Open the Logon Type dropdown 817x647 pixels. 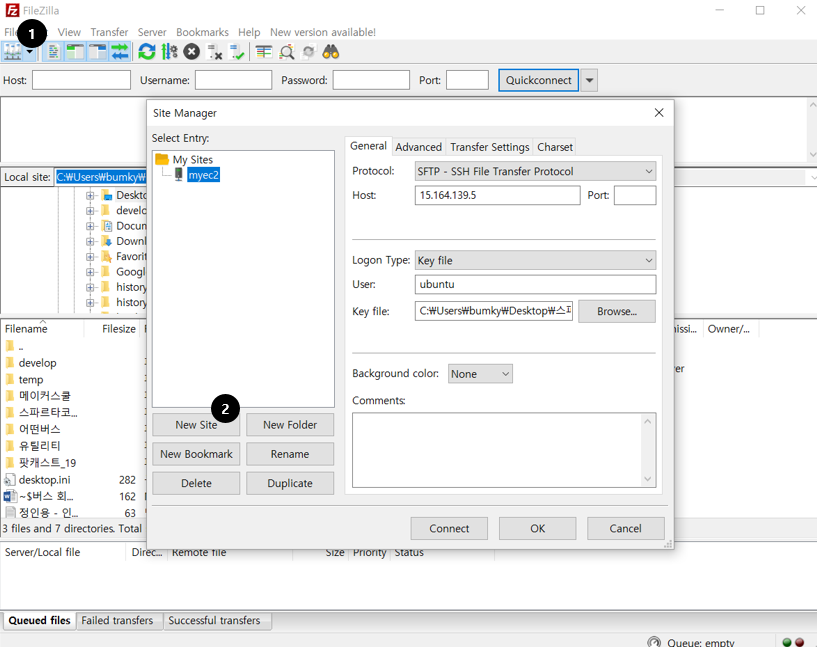535,260
